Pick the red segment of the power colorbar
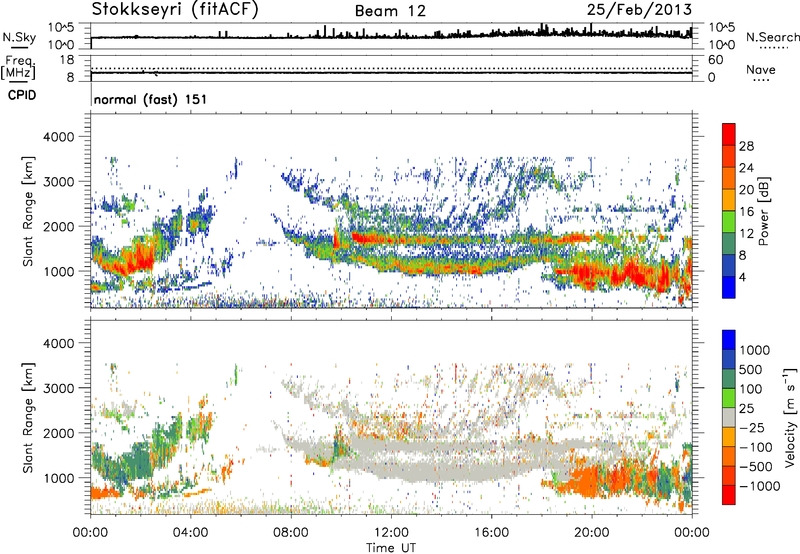800x554 pixels. click(x=729, y=135)
